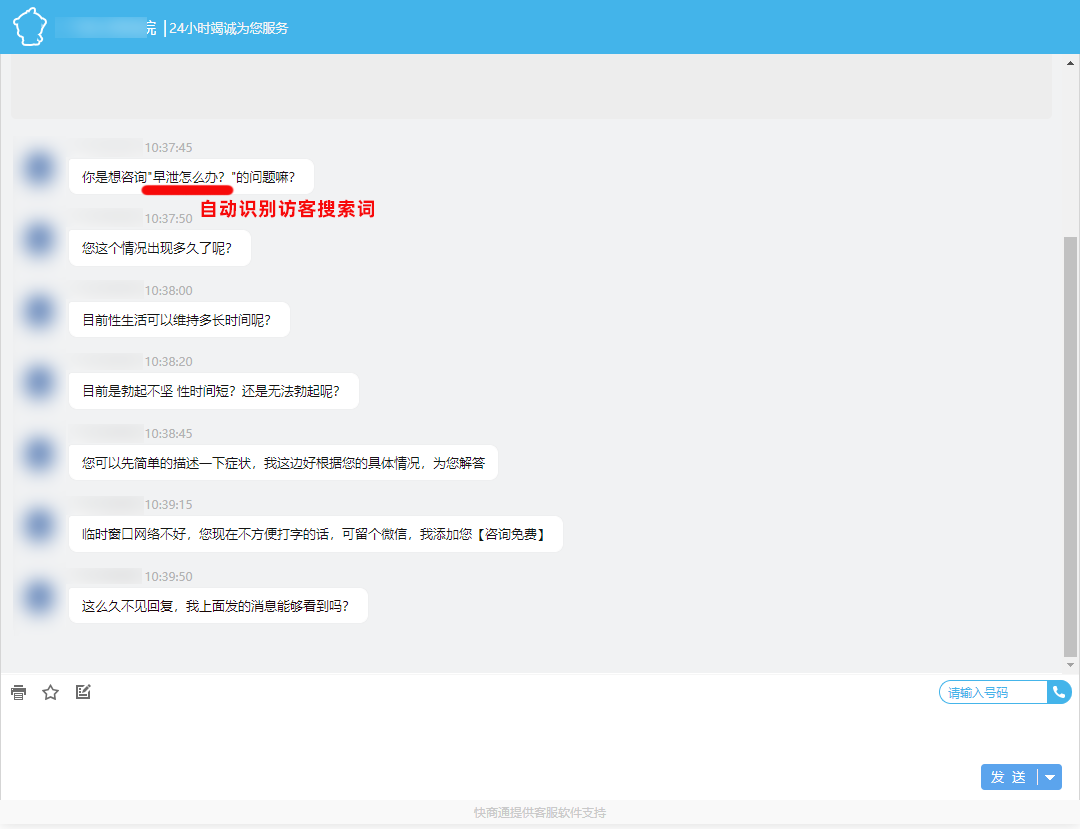Viewport: 1080px width, 829px height.
Task: Click the message 您这个情况出现多久了呢？
Action: tap(159, 248)
